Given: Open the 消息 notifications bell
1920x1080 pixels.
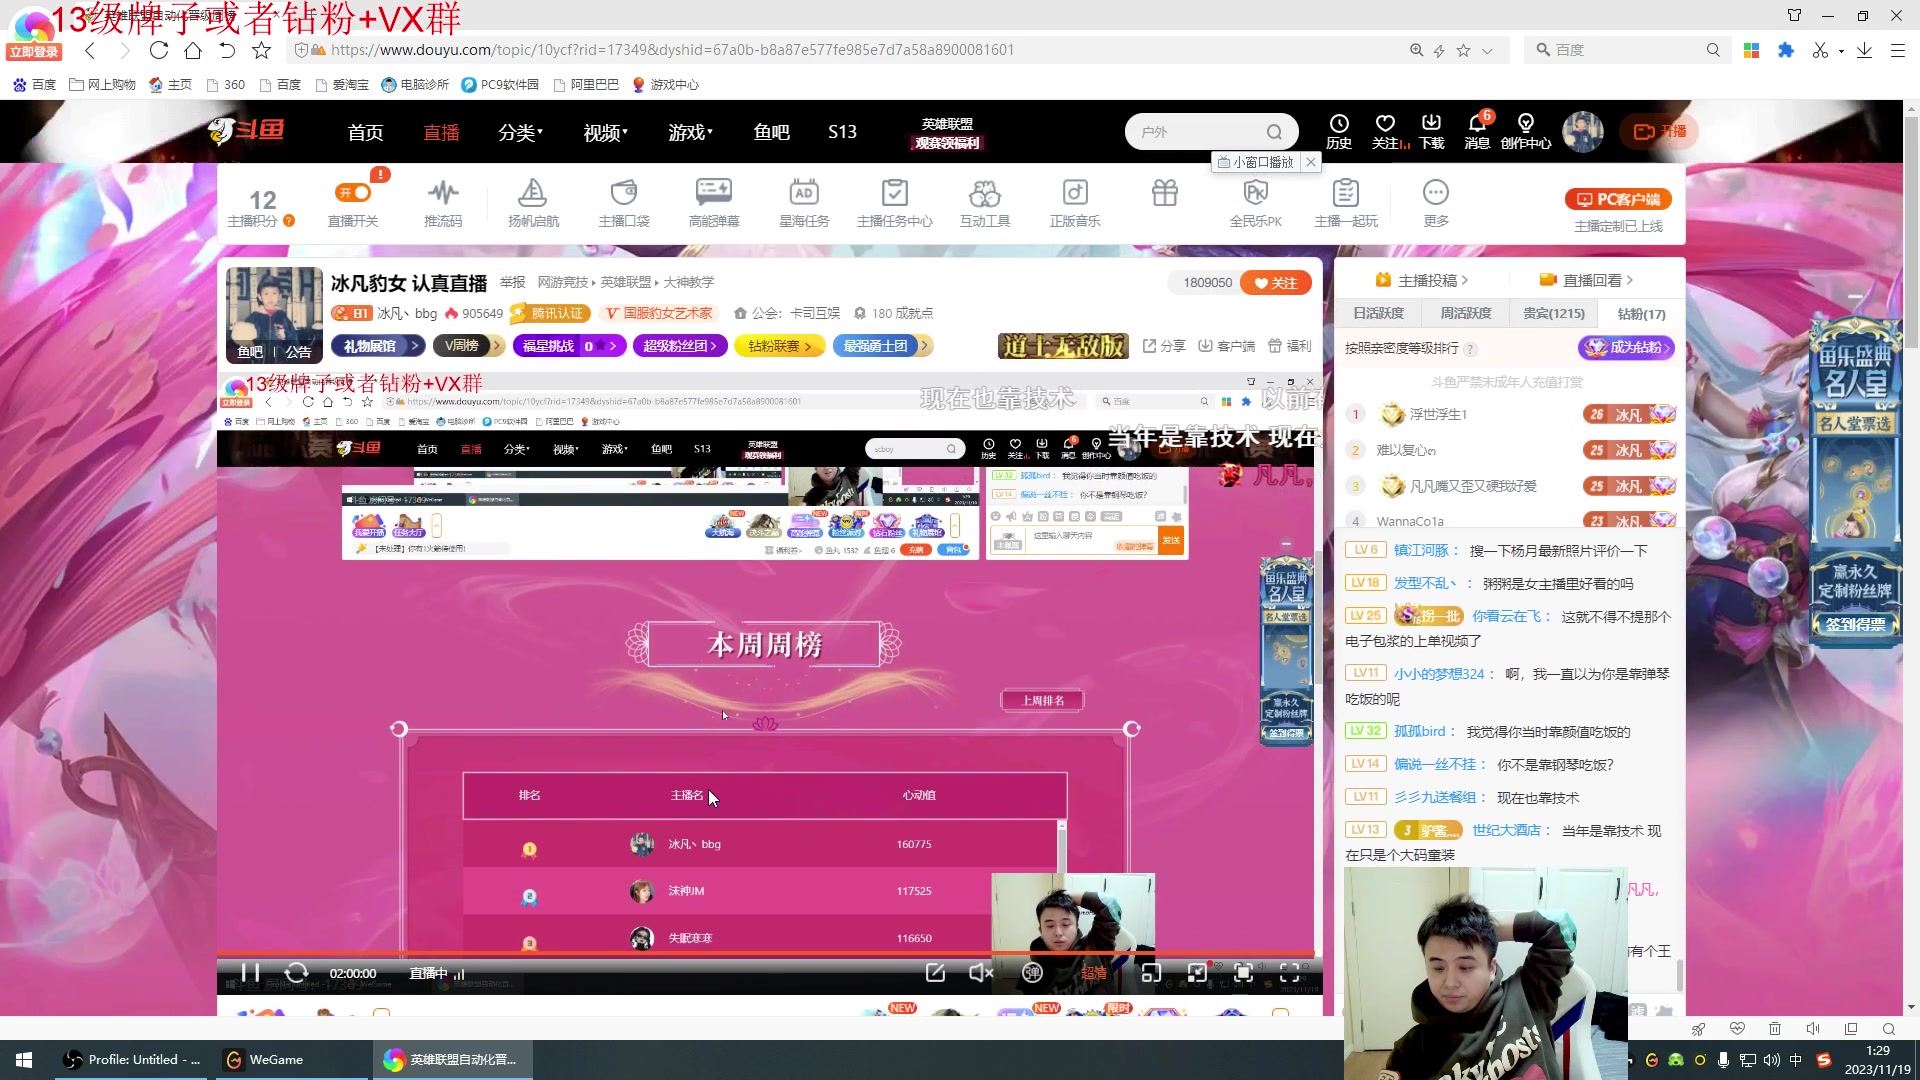Looking at the screenshot, I should [x=1478, y=131].
